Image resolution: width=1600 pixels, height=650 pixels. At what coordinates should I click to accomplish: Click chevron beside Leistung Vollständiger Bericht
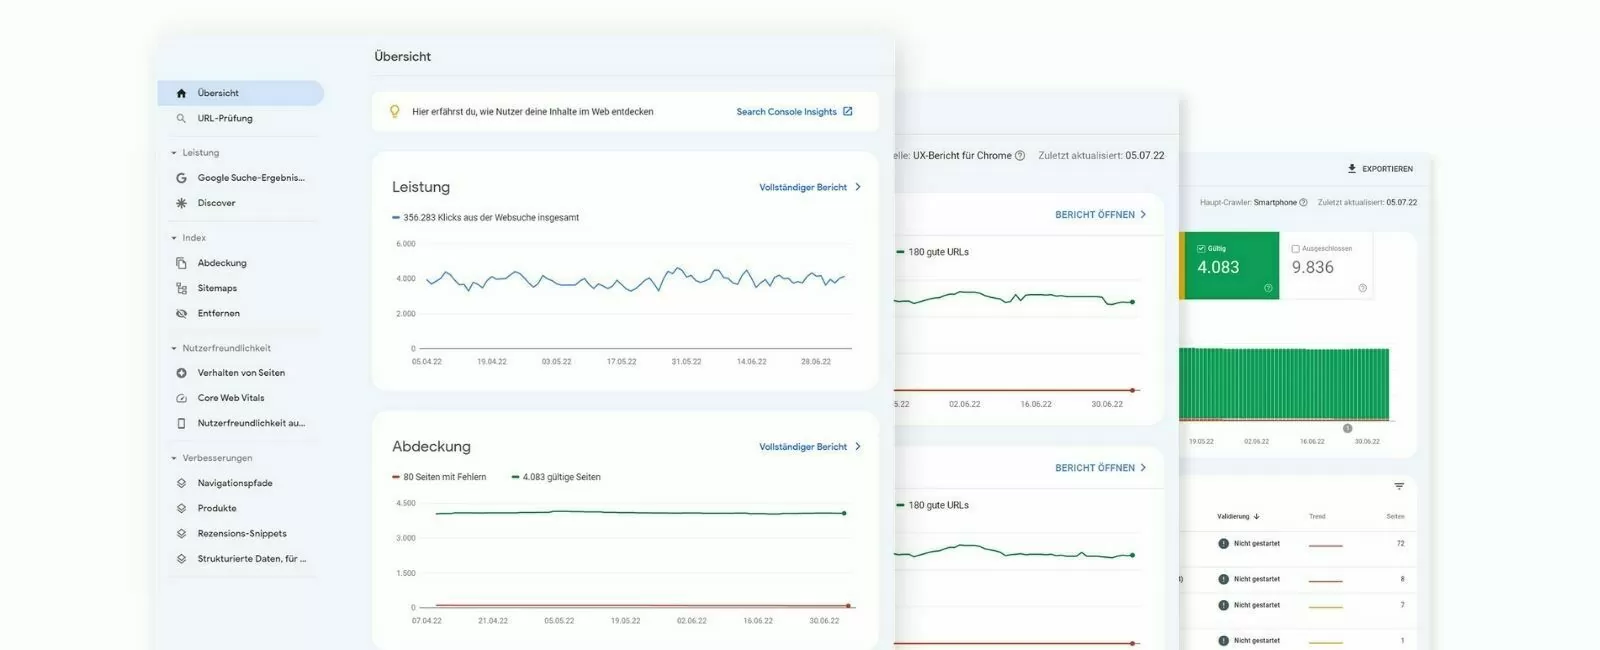pos(858,187)
